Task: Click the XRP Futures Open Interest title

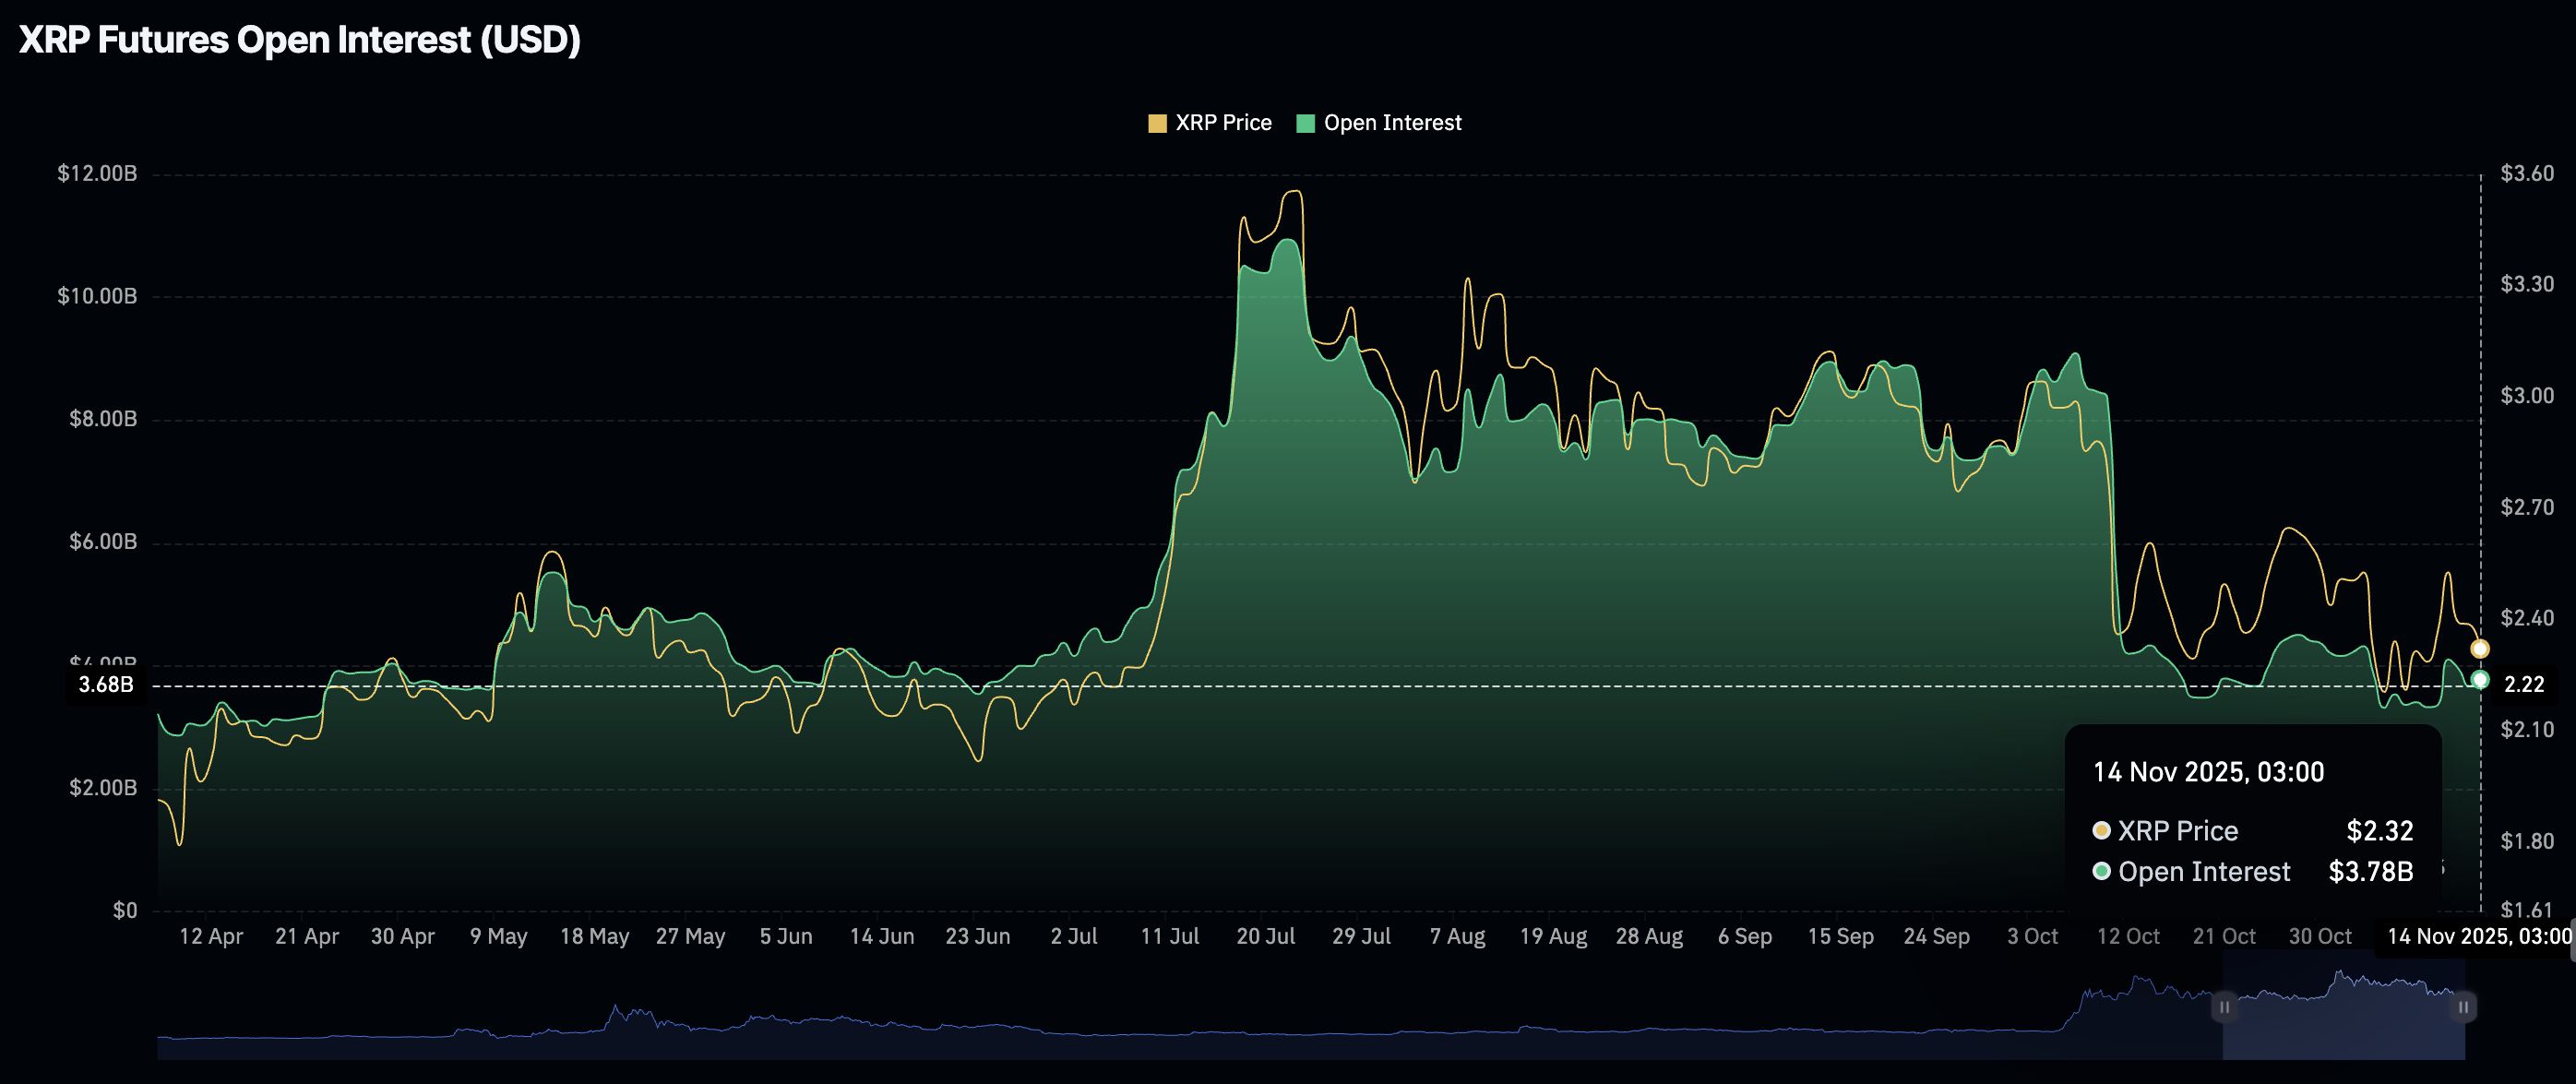Action: tap(298, 40)
